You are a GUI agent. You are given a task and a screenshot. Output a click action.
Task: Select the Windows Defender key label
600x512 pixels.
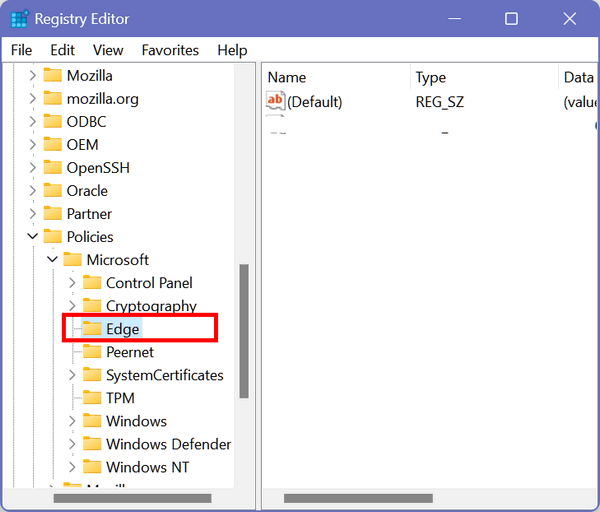click(x=169, y=444)
